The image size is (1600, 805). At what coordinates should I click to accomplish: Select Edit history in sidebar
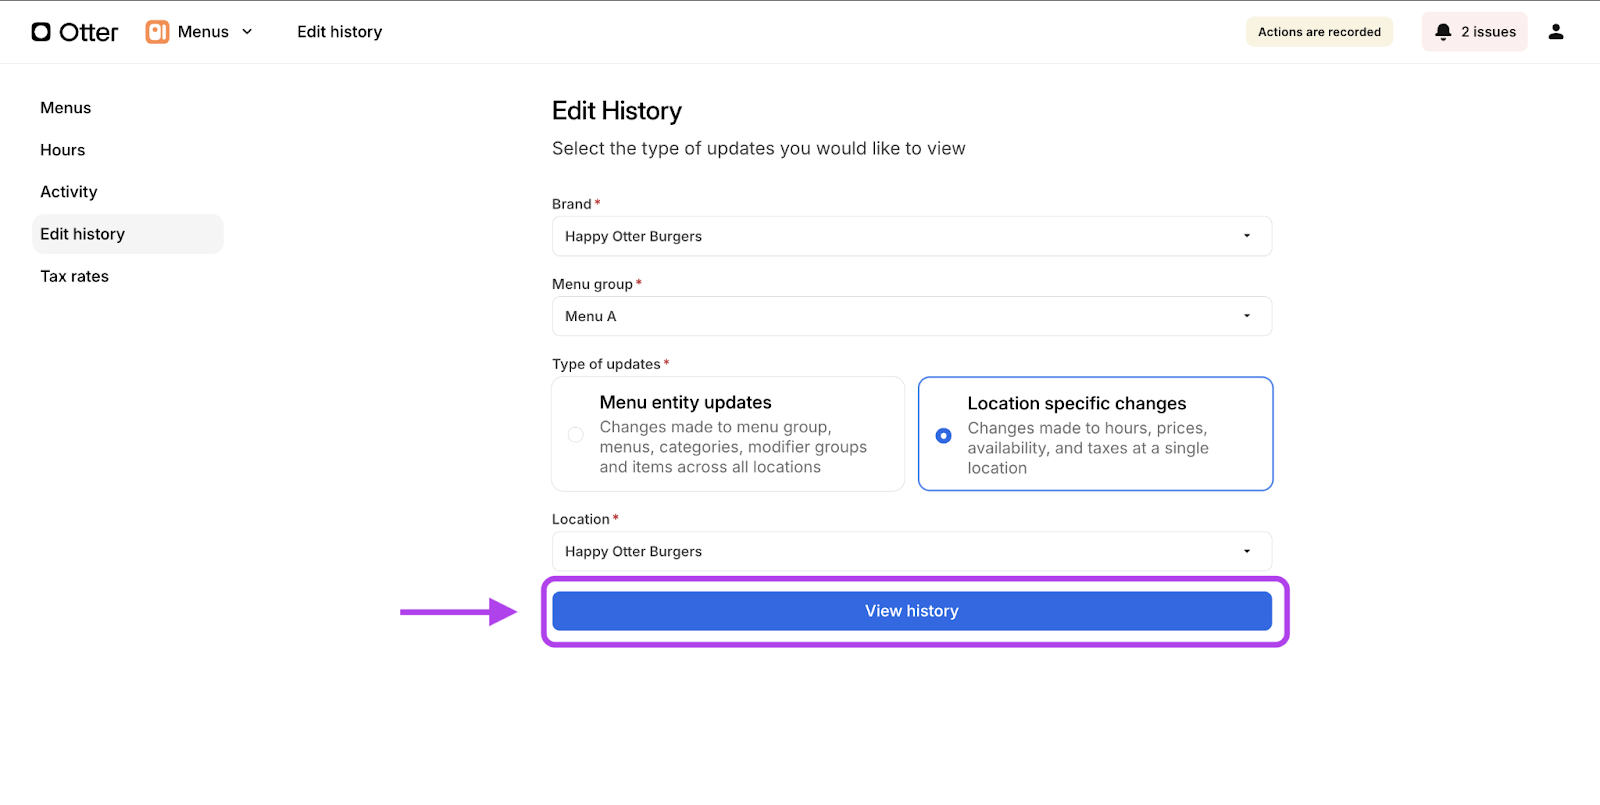(83, 234)
